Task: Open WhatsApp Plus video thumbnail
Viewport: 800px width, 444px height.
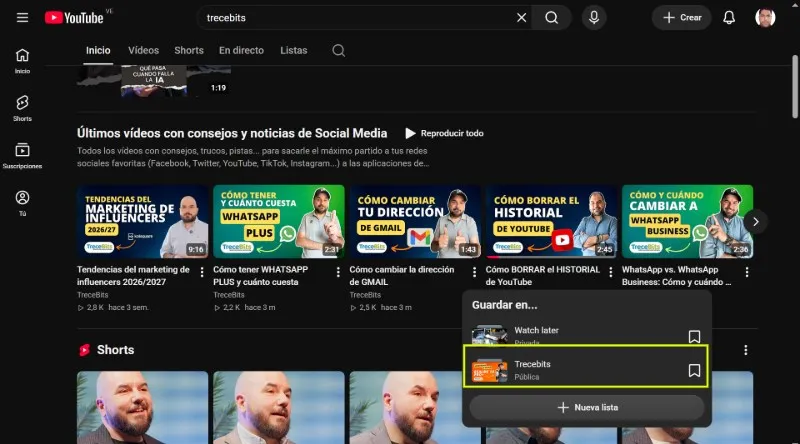Action: tap(279, 221)
